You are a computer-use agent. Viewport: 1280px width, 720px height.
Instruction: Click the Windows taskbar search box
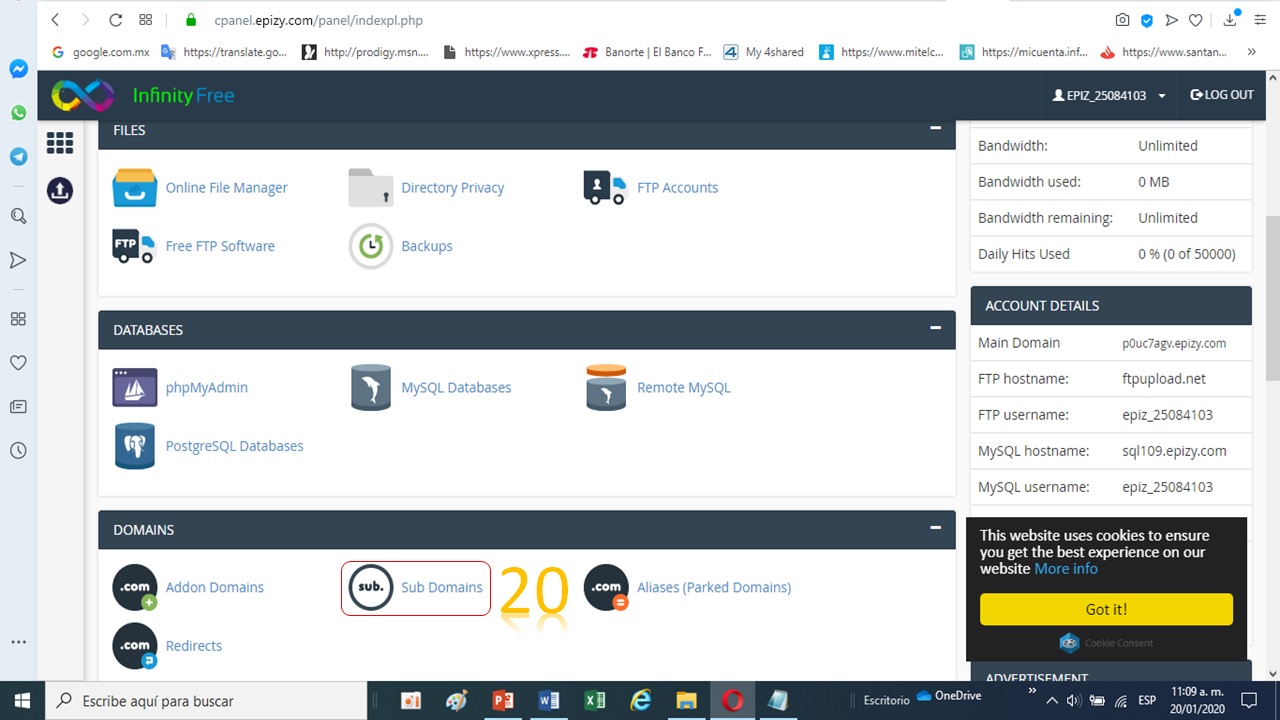[x=210, y=701]
